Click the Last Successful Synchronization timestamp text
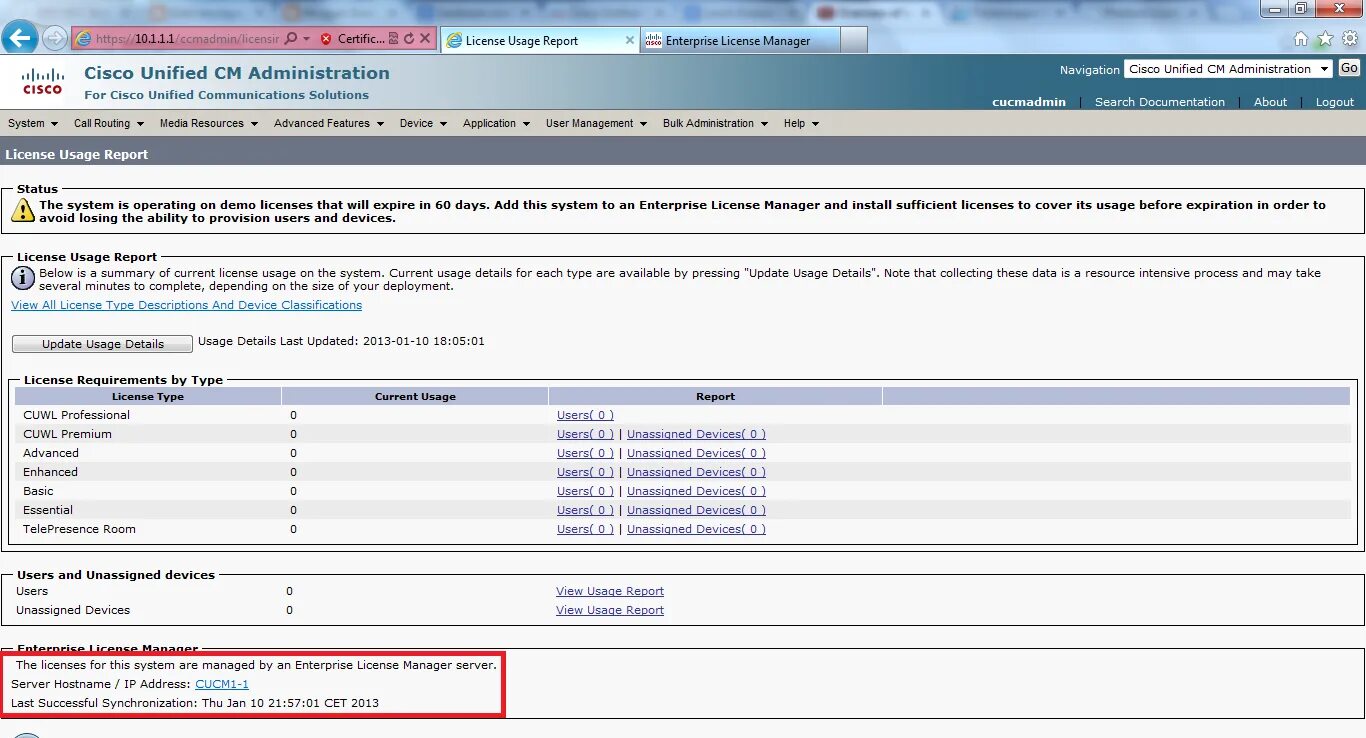The image size is (1366, 738). (290, 703)
